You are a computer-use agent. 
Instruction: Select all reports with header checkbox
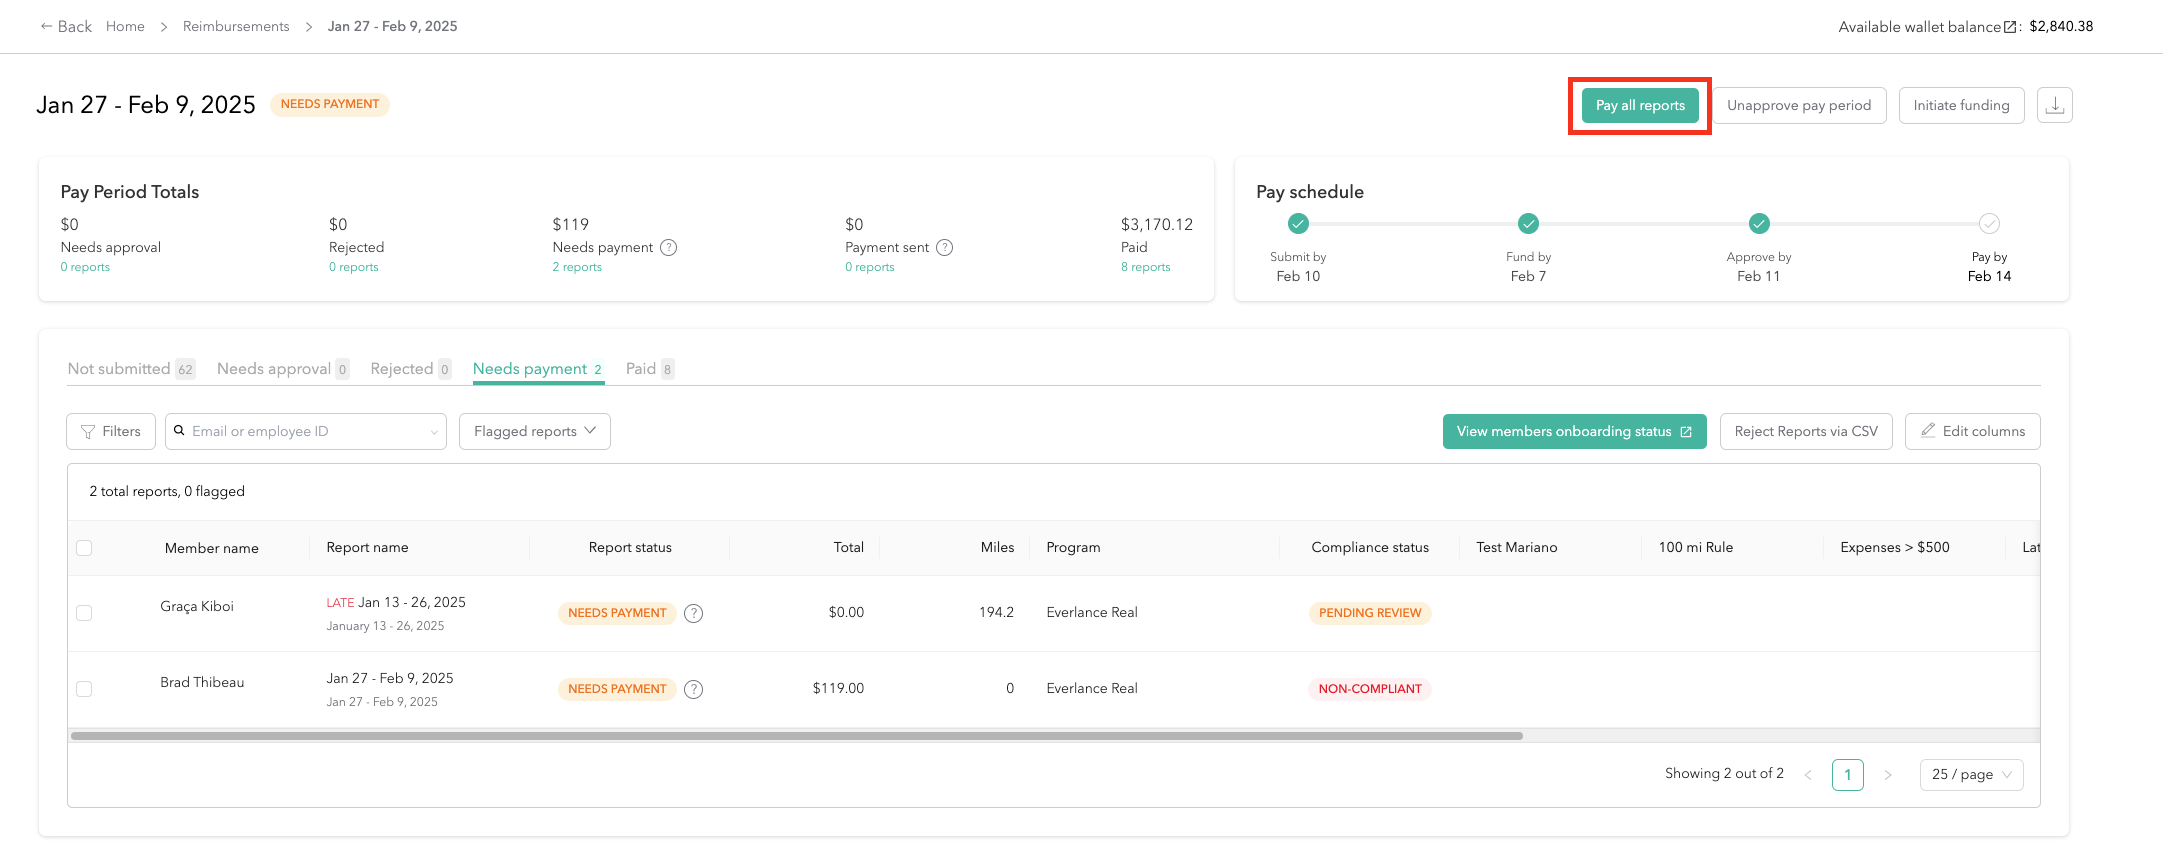point(84,548)
